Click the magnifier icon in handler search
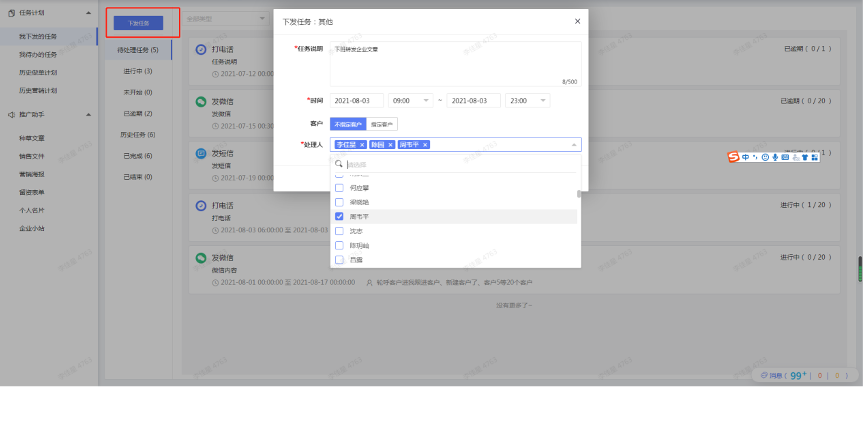 (339, 164)
